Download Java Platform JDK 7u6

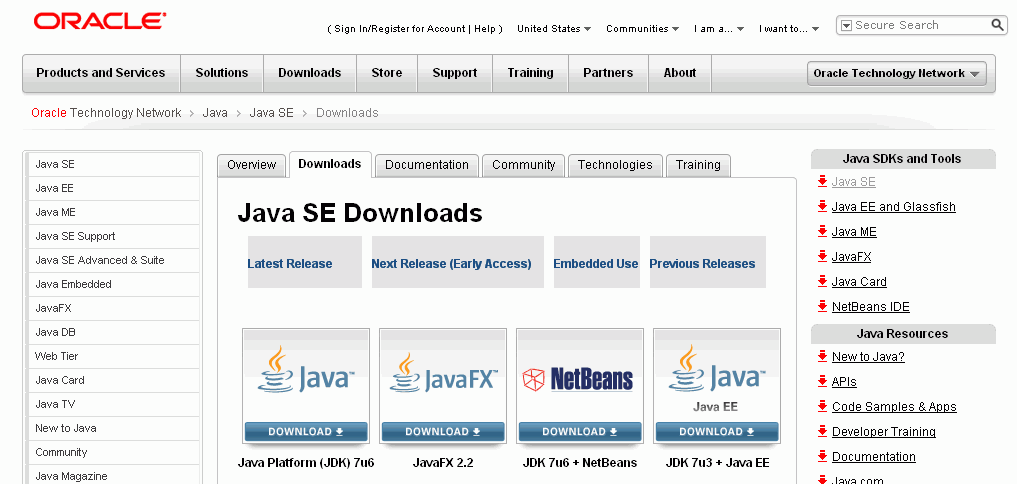306,431
